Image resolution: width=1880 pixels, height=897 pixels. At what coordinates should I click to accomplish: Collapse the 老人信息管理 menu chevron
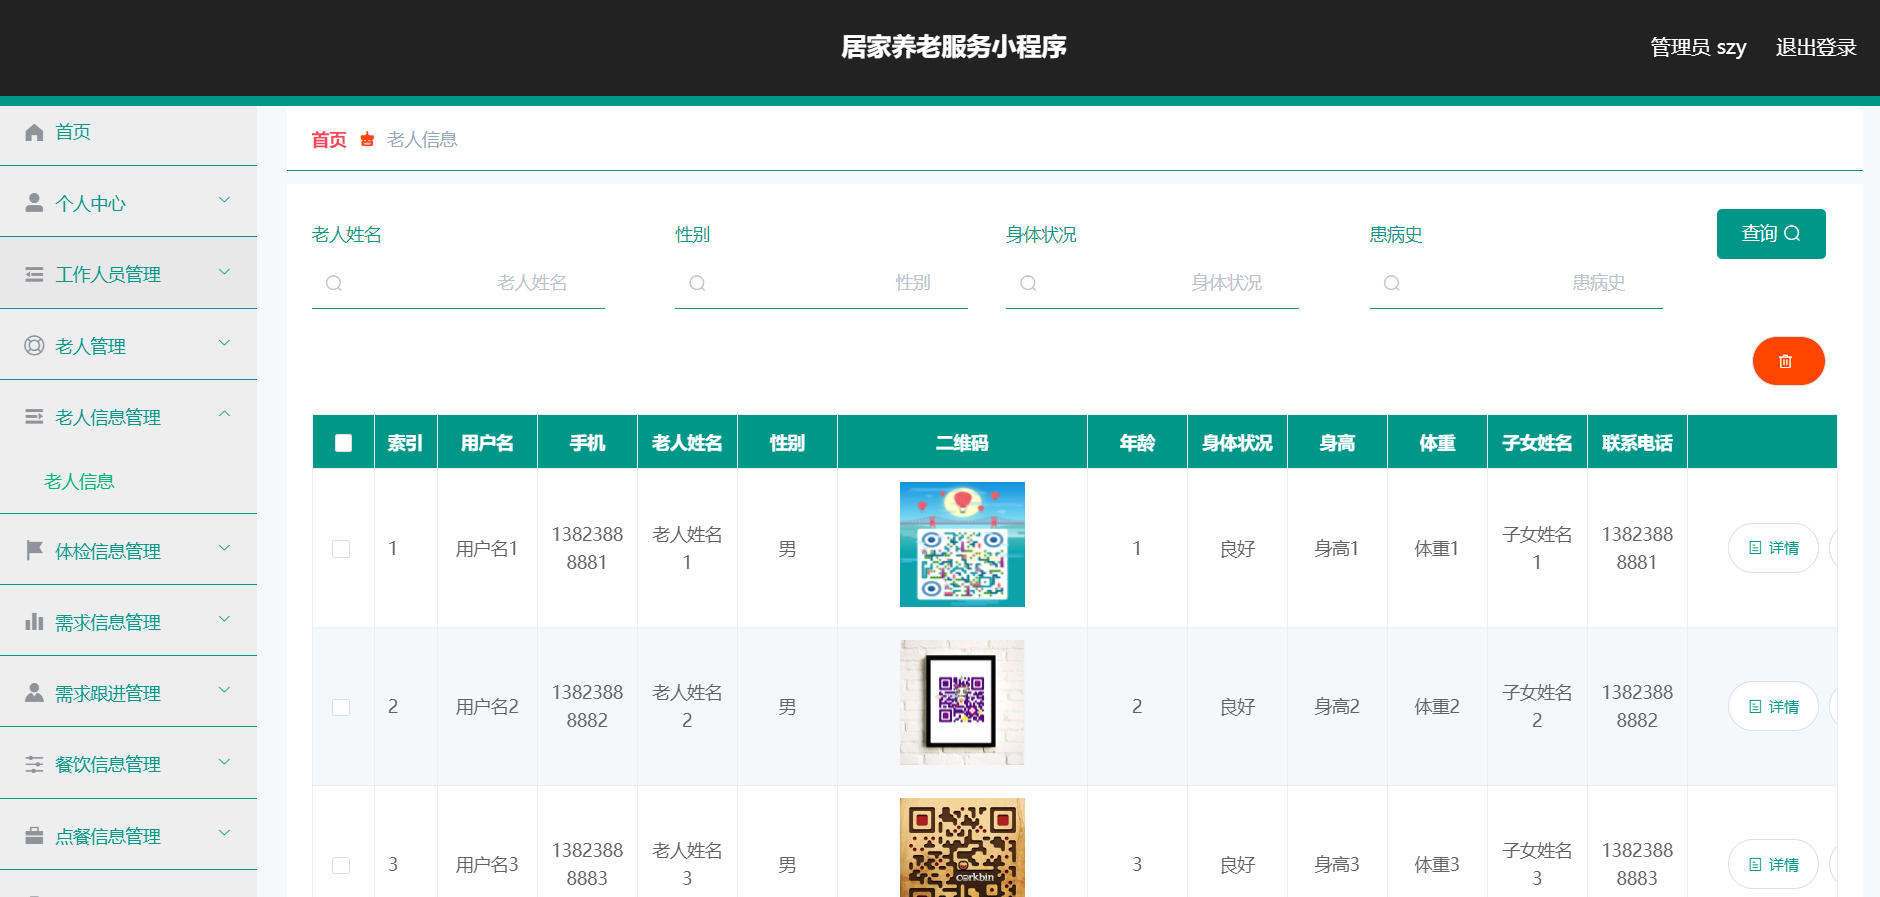pyautogui.click(x=224, y=414)
